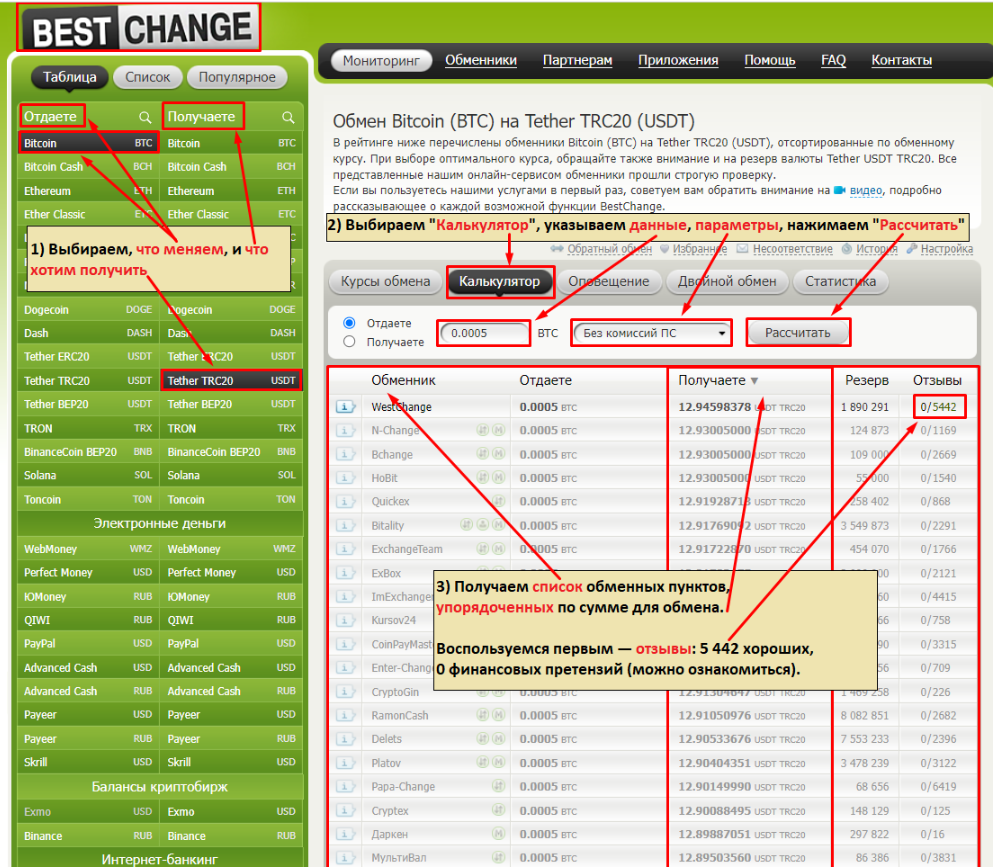
Task: Select Bitcoin BTC in the Отдаете column
Action: click(88, 143)
